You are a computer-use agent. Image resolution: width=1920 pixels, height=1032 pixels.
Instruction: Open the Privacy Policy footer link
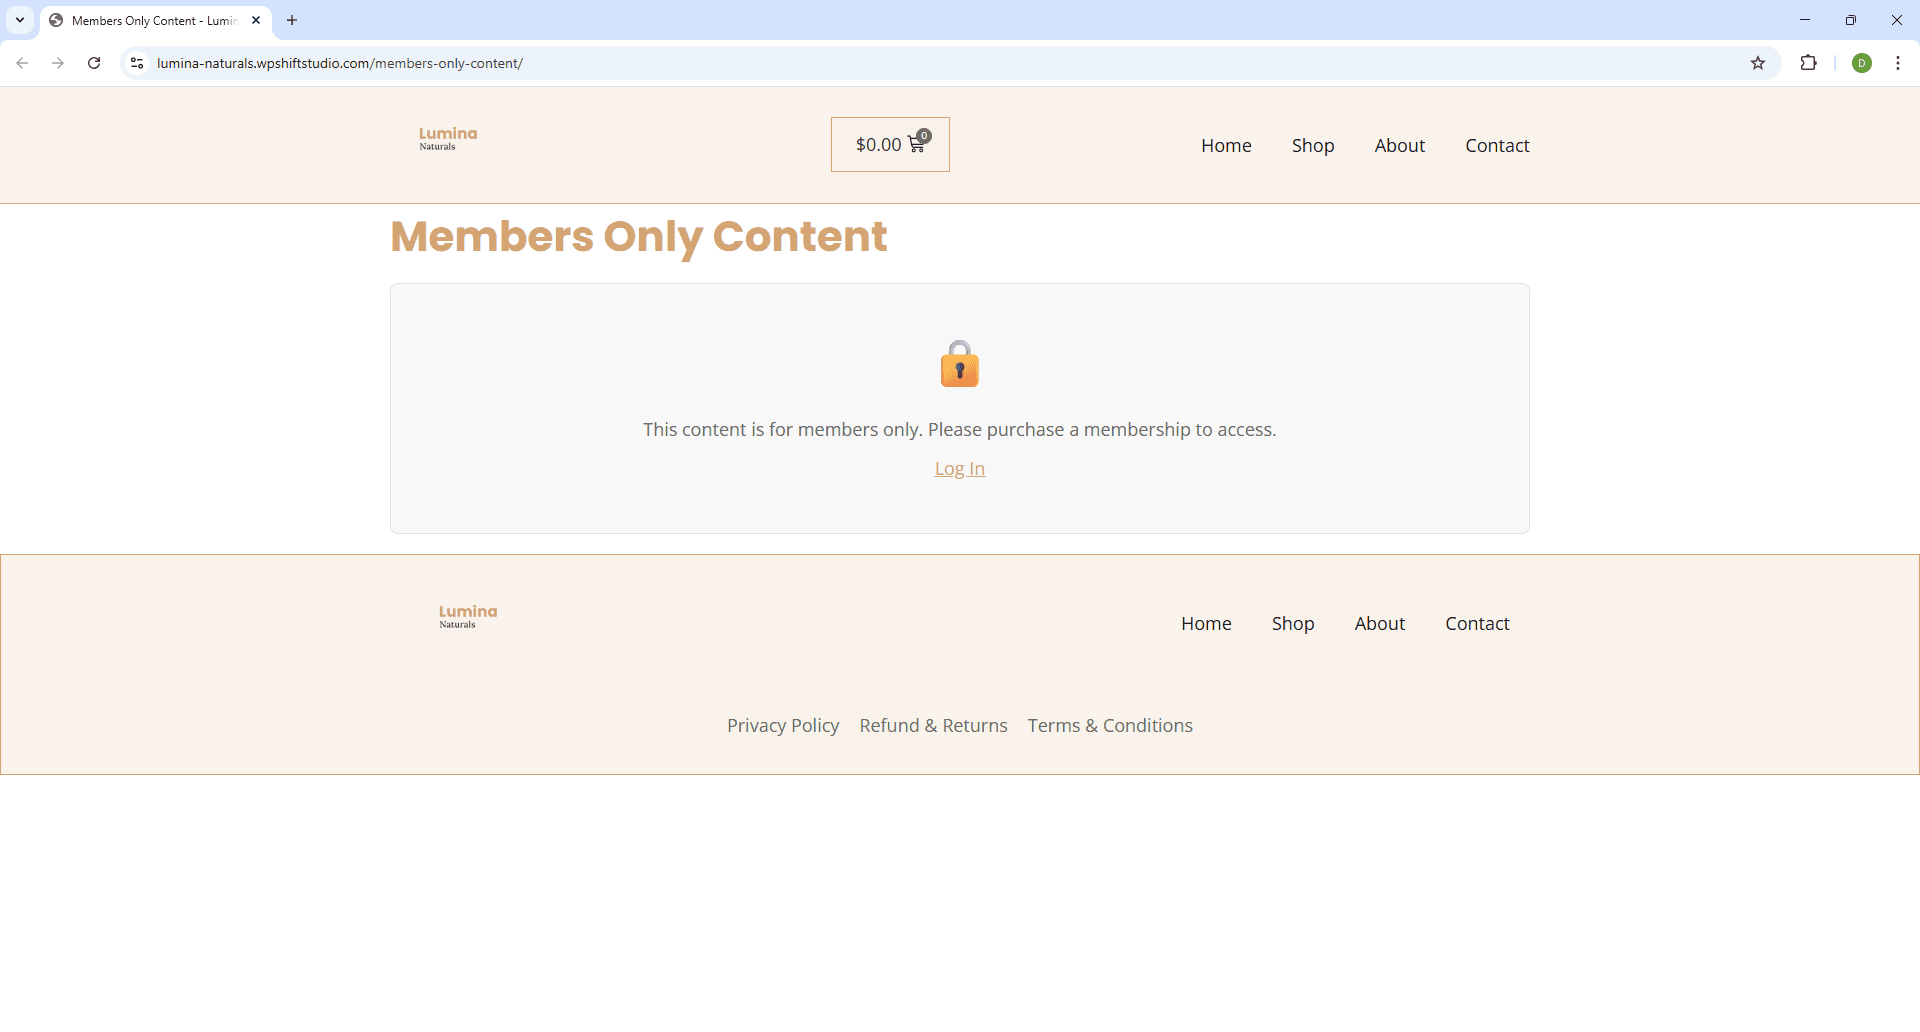coord(782,726)
